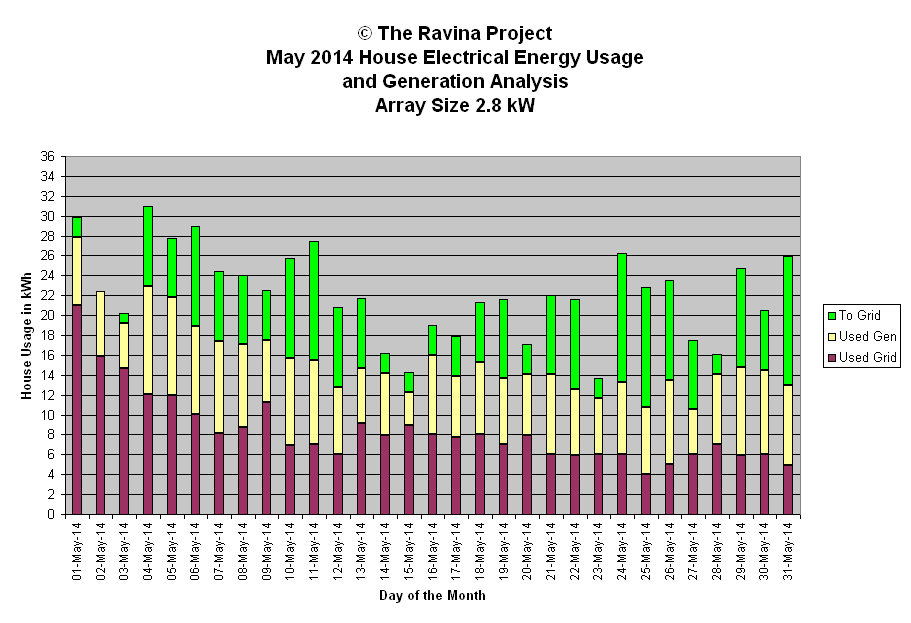911x623 pixels.
Task: Select the maroon Used Grid segment of 20-May-14 bar
Action: 527,475
